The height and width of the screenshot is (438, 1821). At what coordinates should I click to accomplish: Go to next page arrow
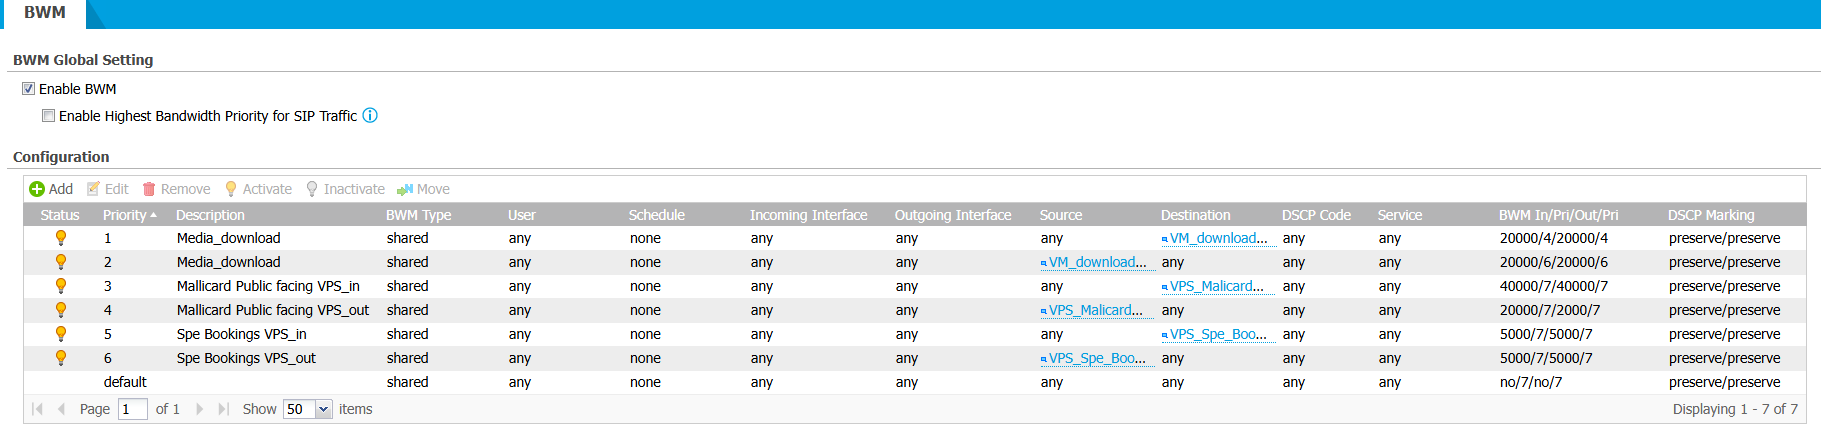(200, 409)
